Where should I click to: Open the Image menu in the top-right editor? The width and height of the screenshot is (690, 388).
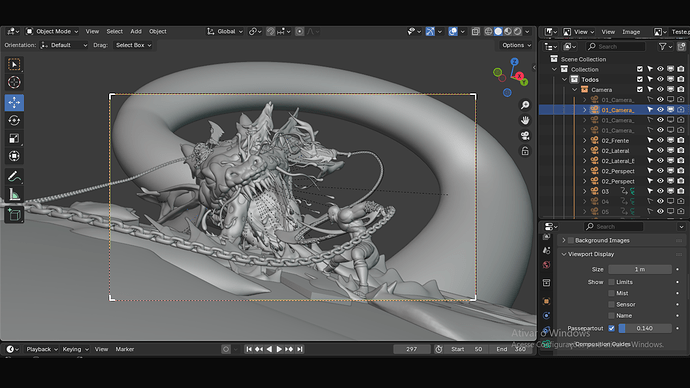(x=631, y=32)
